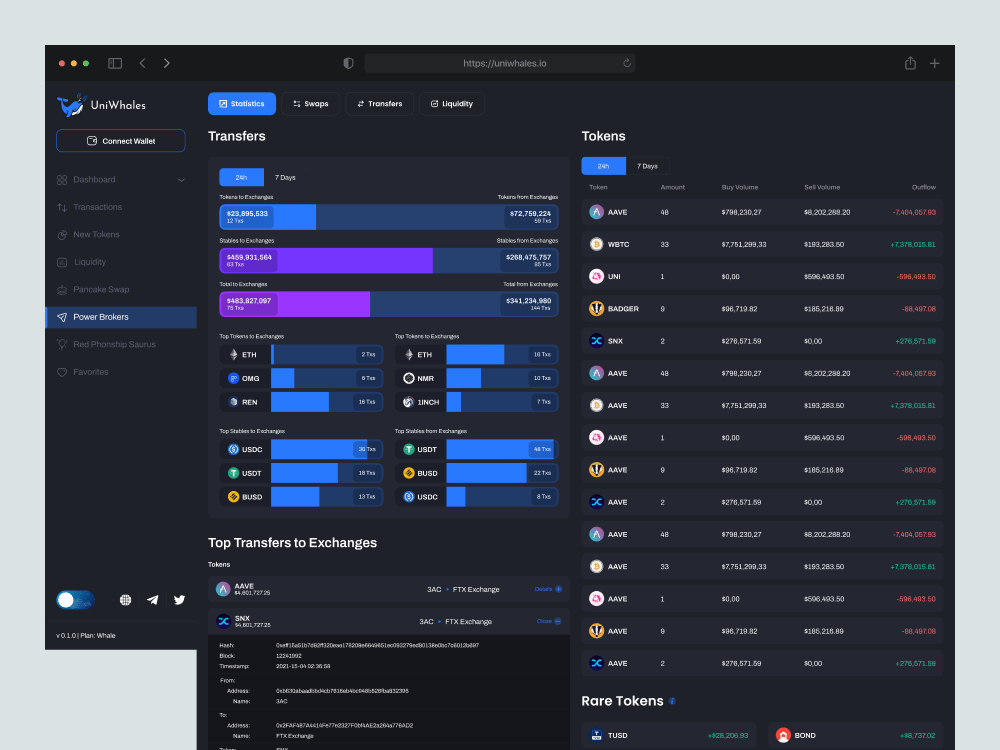Click UNI outflow -596,493.50

tap(916, 277)
